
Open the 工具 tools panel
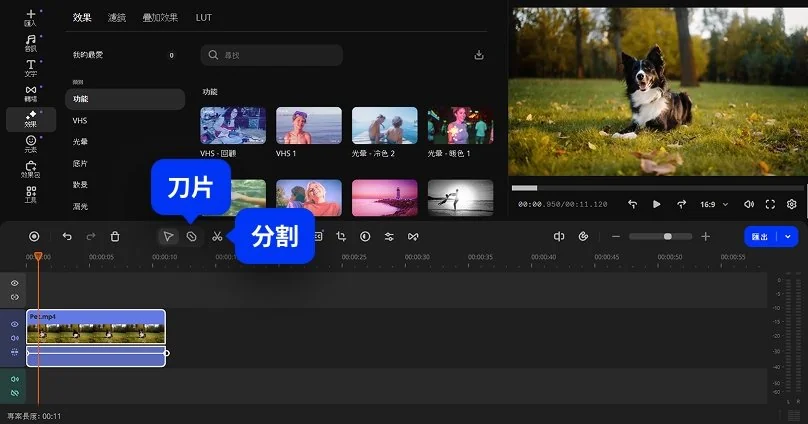30,195
